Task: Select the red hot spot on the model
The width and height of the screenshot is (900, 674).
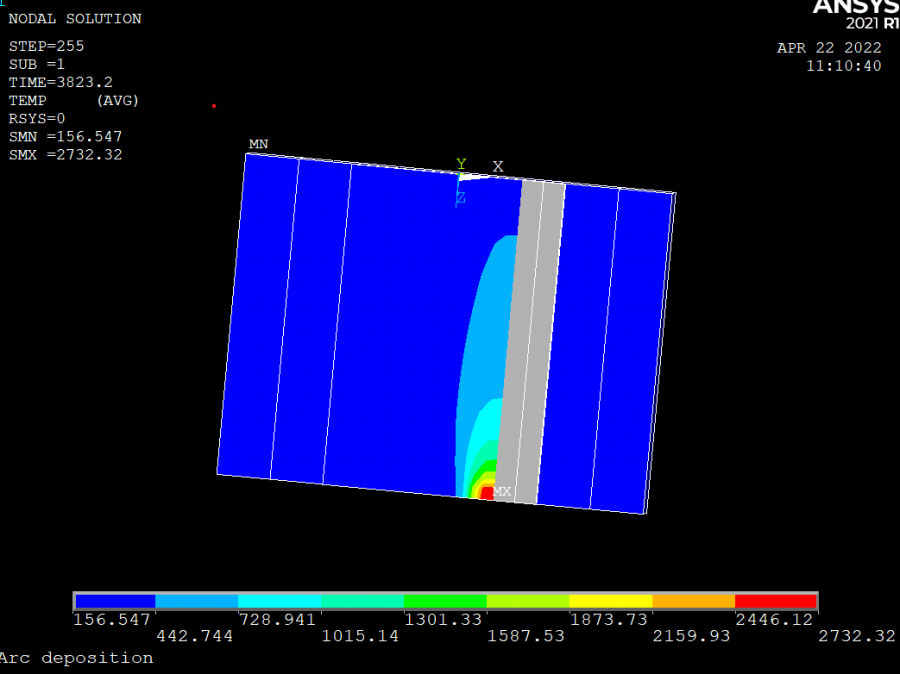Action: pyautogui.click(x=487, y=492)
